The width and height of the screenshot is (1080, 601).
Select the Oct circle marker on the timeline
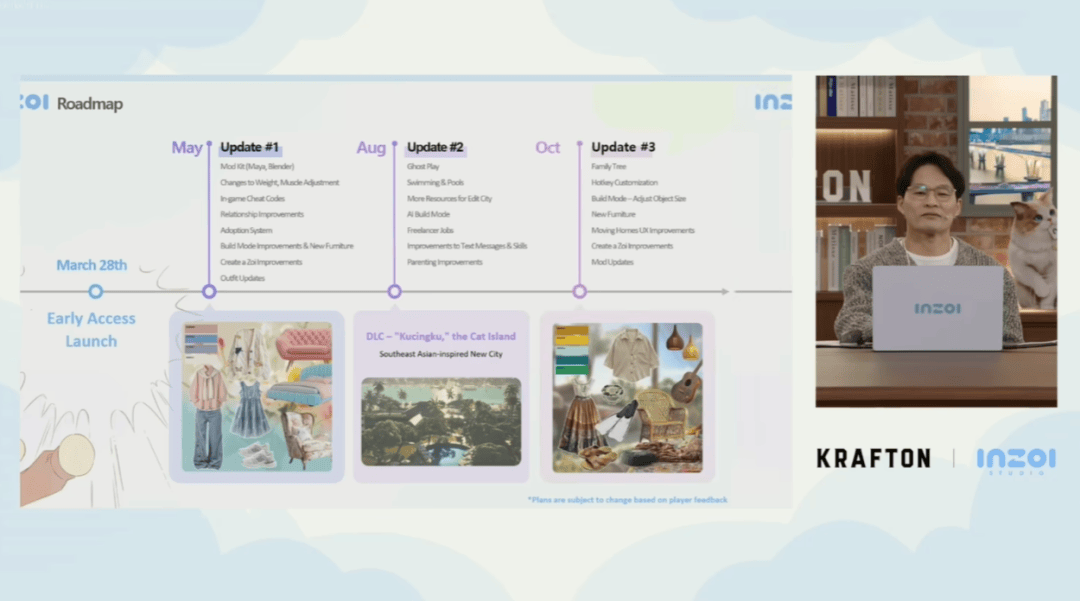pyautogui.click(x=580, y=291)
